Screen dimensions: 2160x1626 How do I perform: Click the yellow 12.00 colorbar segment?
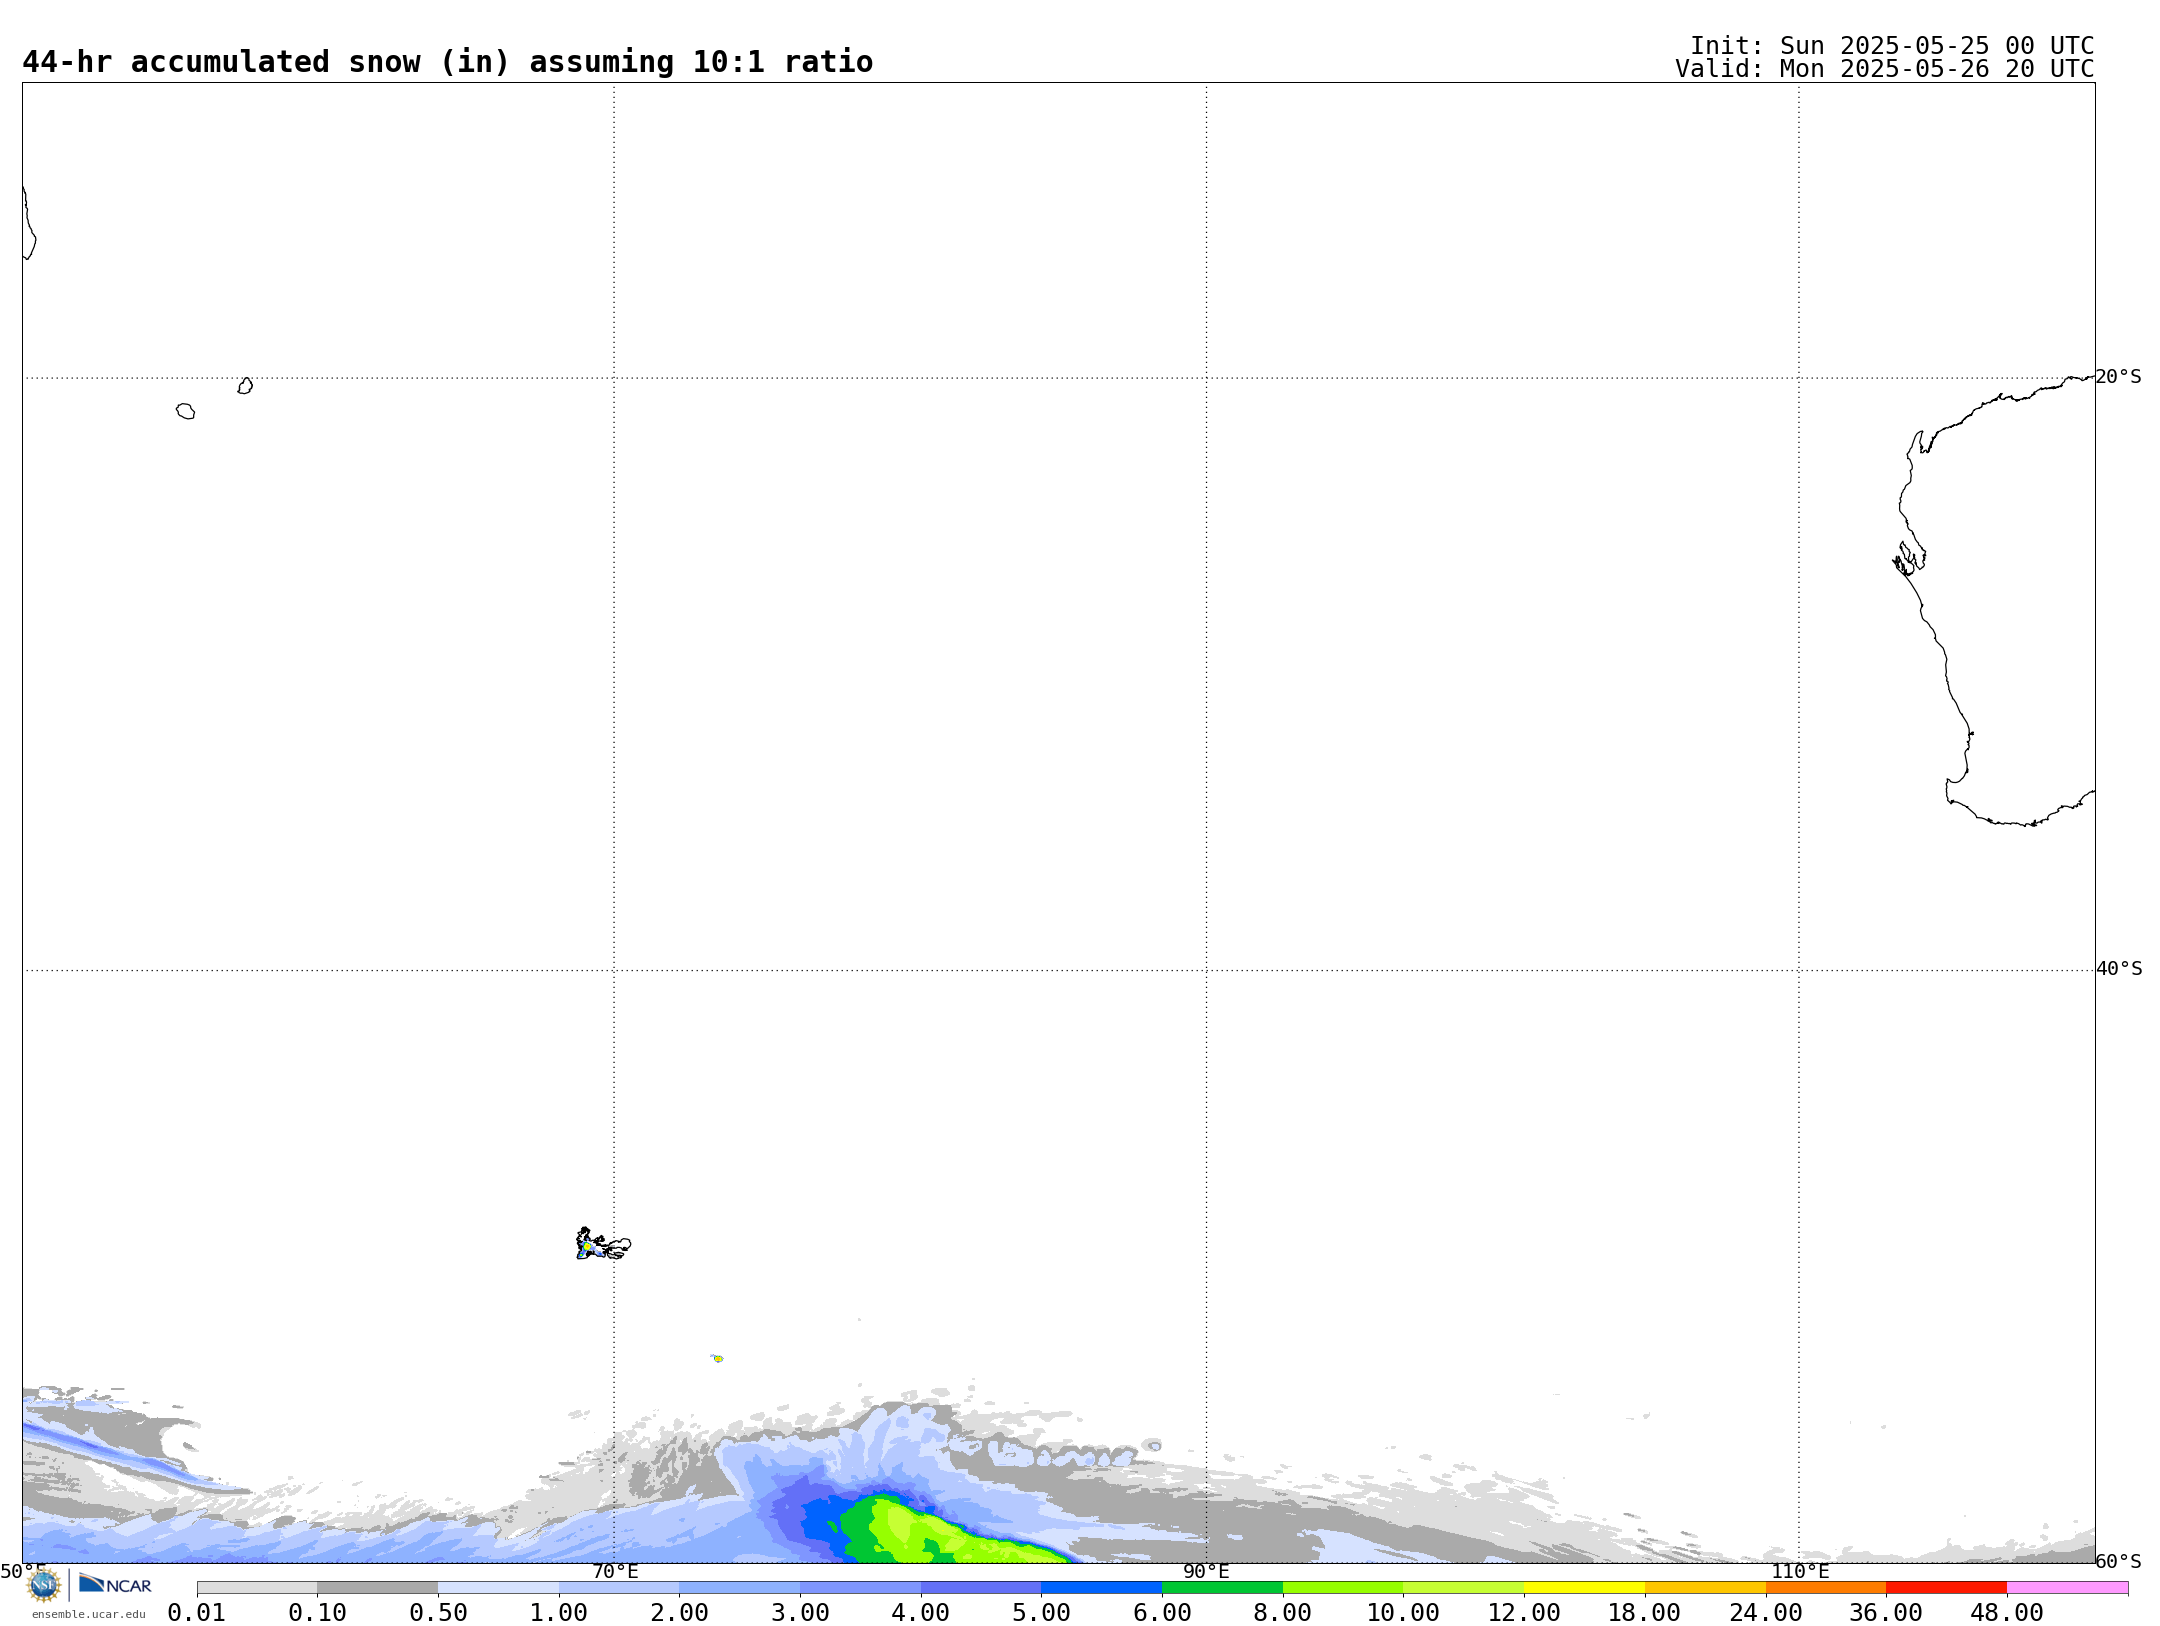(1584, 1588)
